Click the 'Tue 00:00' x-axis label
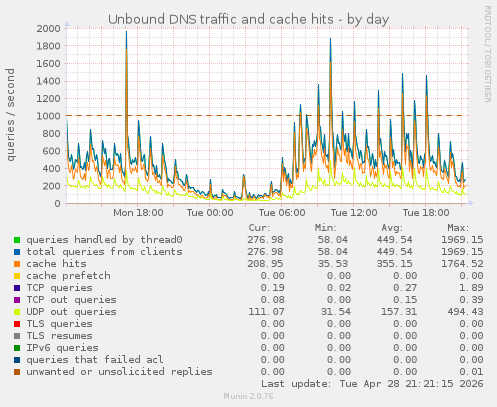This screenshot has height=407, width=497. click(210, 213)
